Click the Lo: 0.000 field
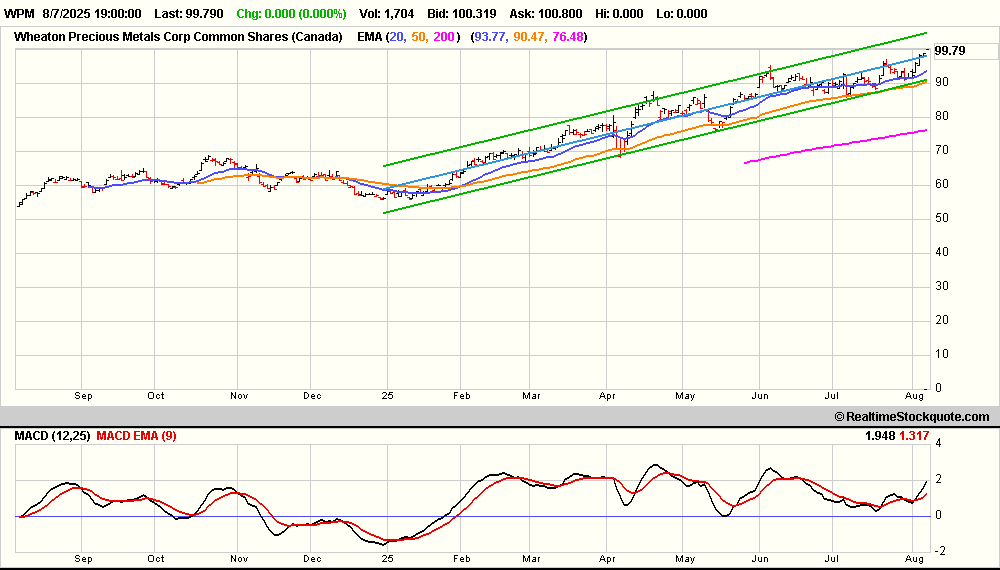The height and width of the screenshot is (570, 1000). (682, 13)
